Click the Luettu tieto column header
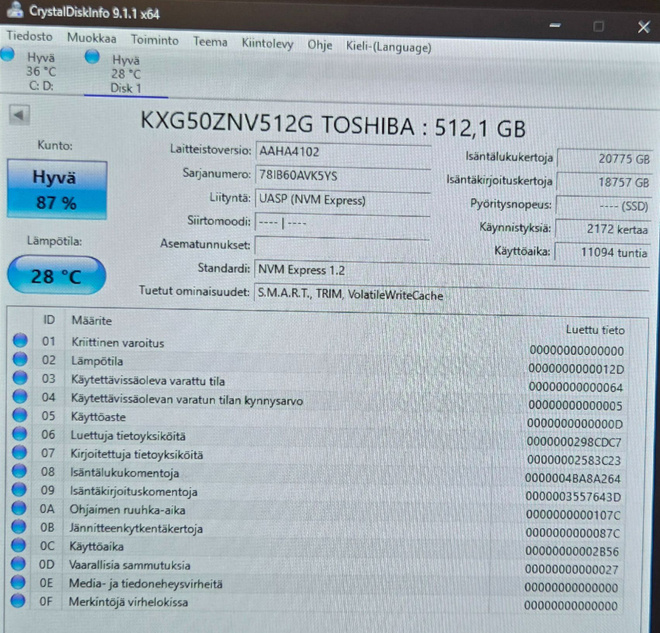Image resolution: width=660 pixels, height=633 pixels. (595, 330)
